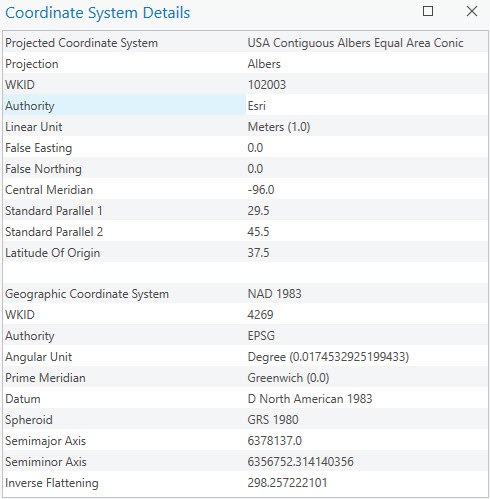490x499 pixels.
Task: Close the Coordinate System Details window
Action: coord(472,11)
